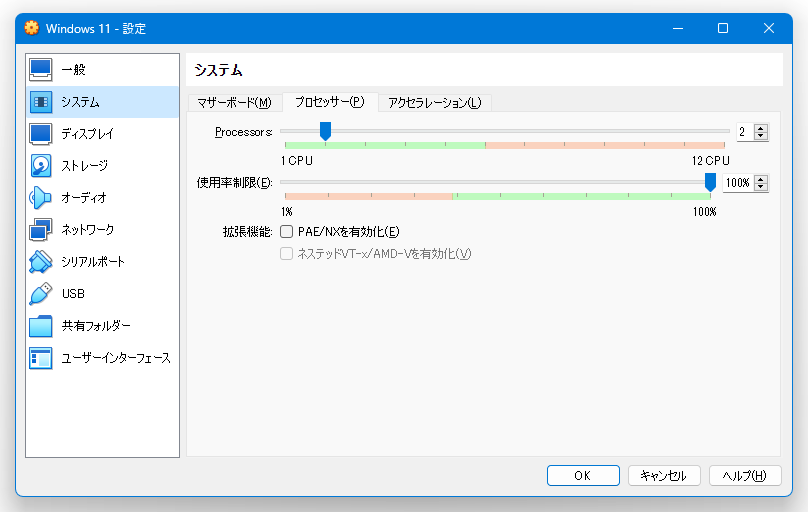The height and width of the screenshot is (512, 808).
Task: Select the システム chip icon in sidebar
Action: tap(41, 102)
